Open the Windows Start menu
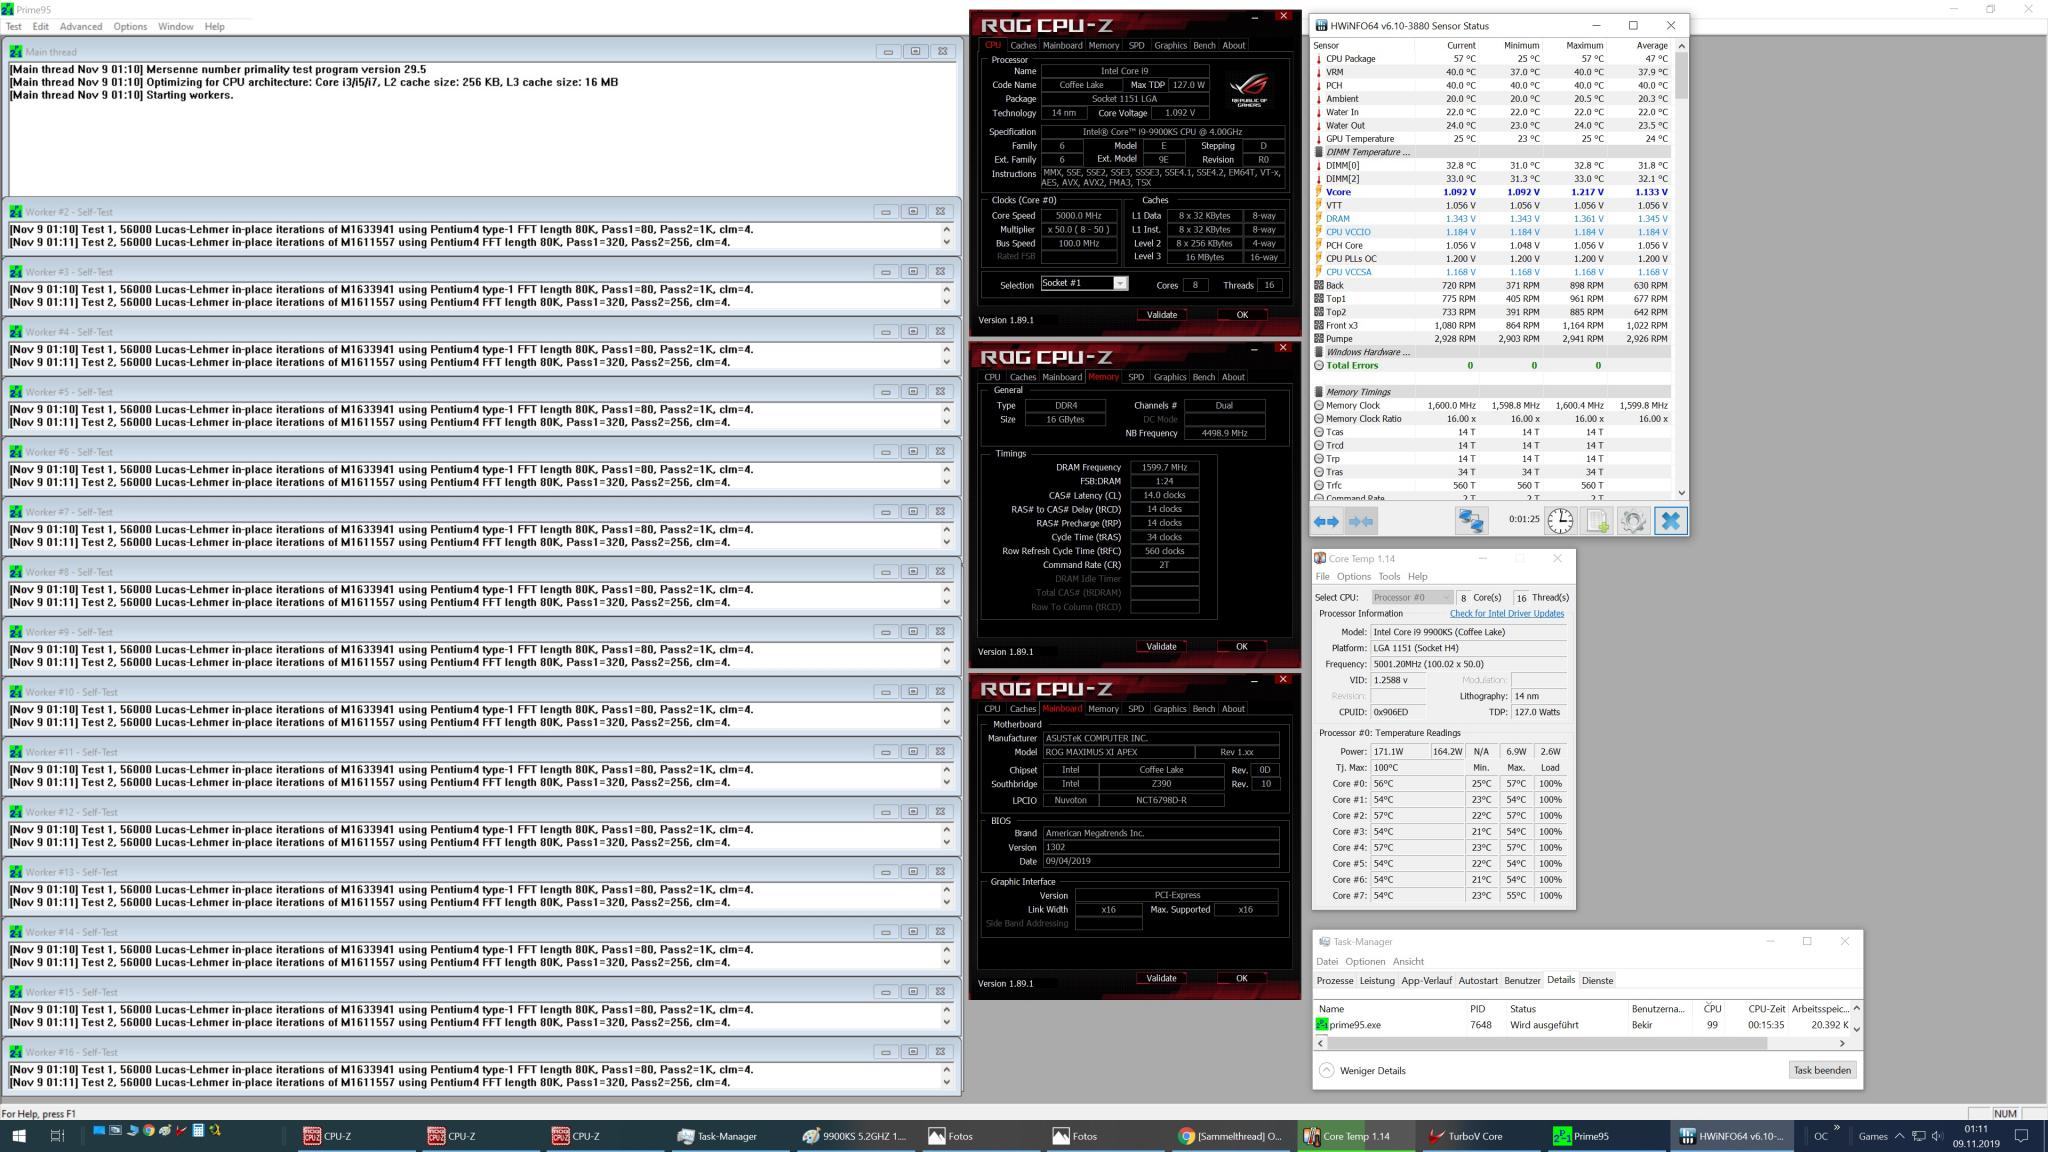This screenshot has width=2048, height=1152. tap(18, 1136)
